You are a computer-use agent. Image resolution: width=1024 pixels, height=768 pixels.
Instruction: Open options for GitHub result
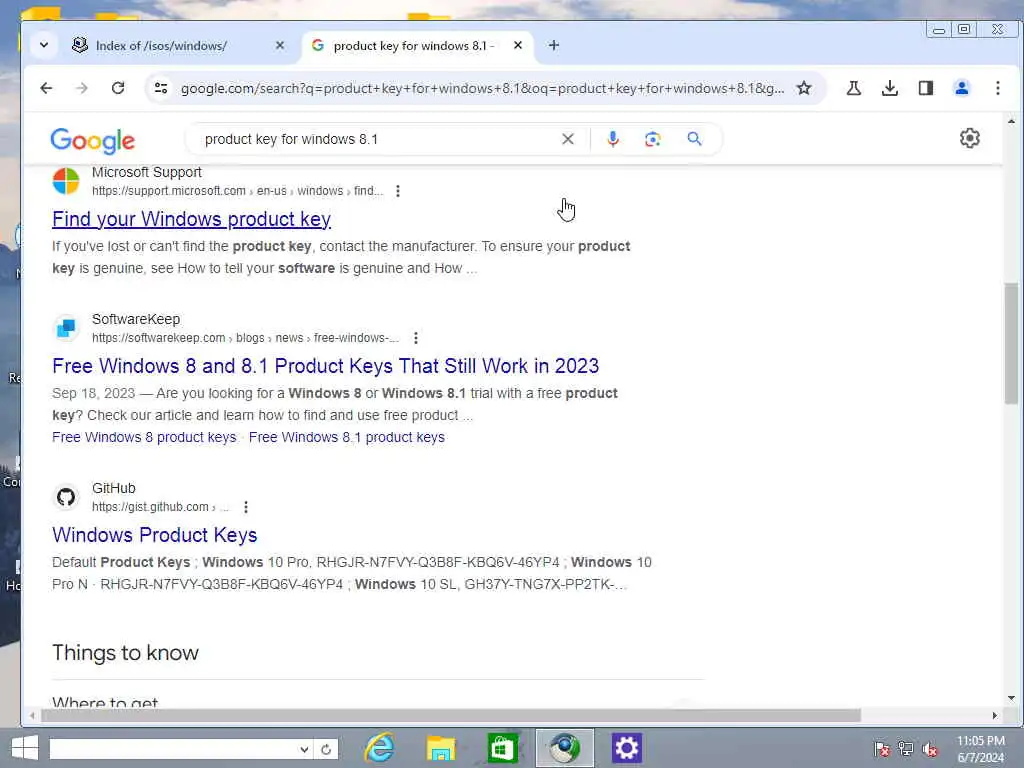tap(246, 507)
